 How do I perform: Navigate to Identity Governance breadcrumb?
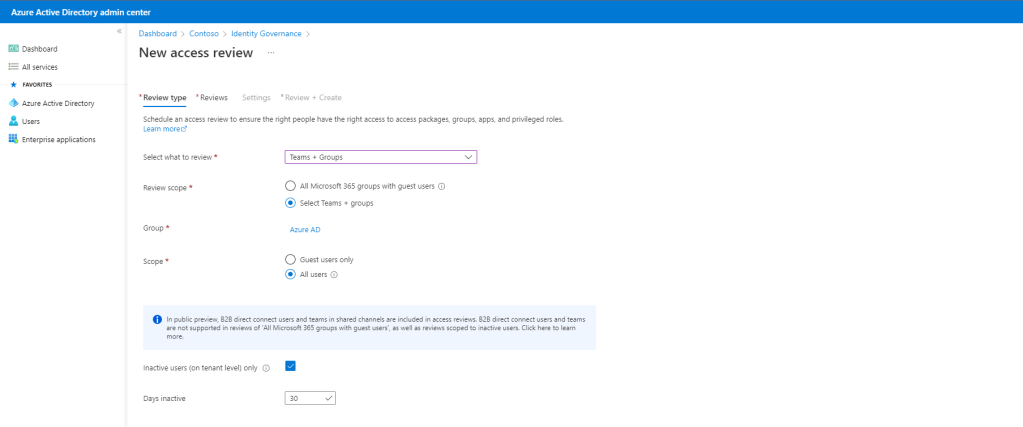pyautogui.click(x=267, y=34)
